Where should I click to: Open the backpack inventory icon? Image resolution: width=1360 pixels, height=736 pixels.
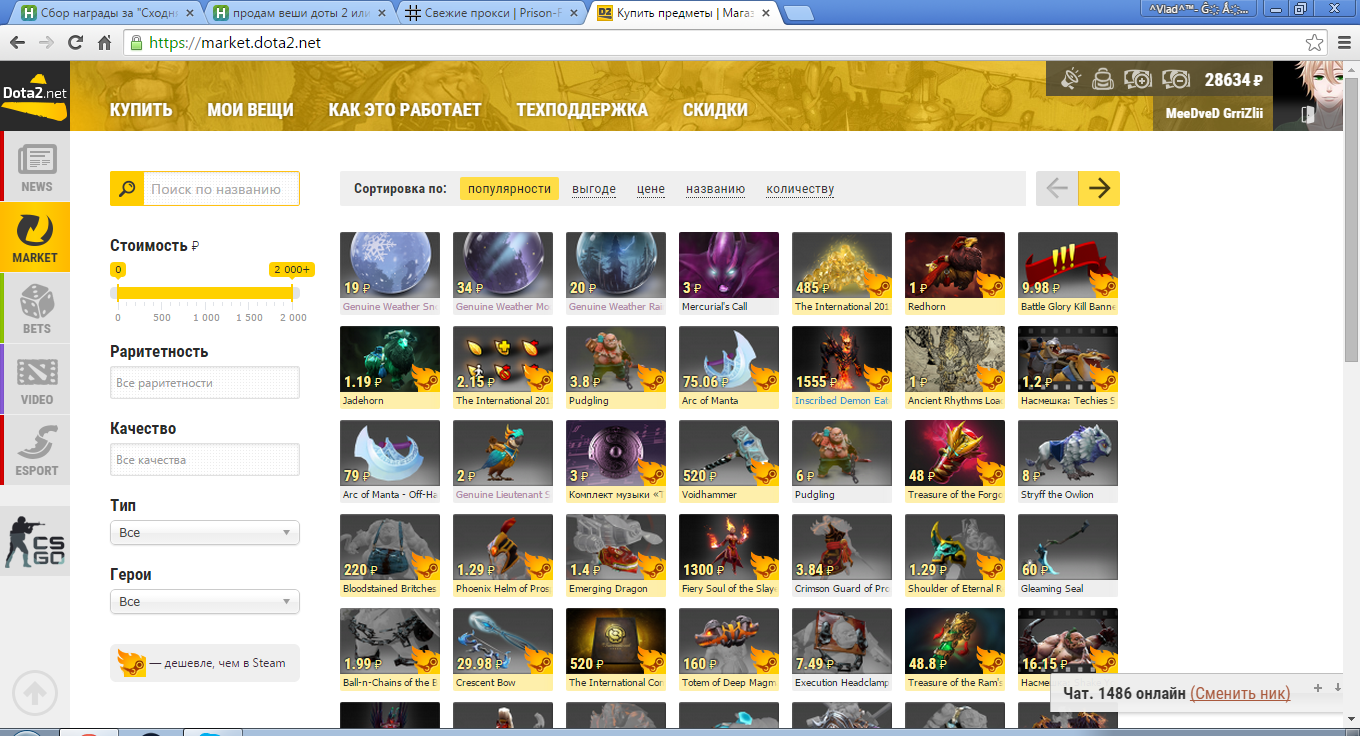(1103, 79)
